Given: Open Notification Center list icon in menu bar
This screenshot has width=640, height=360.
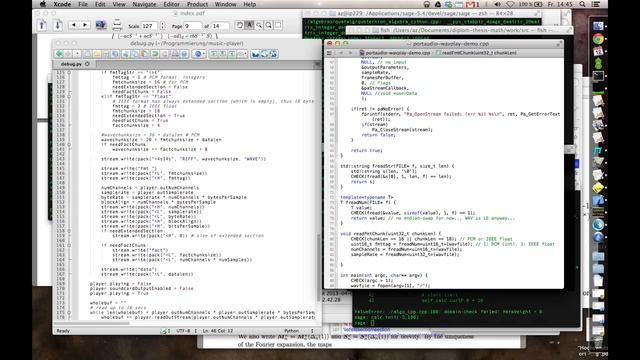Looking at the screenshot, I should (596, 4).
